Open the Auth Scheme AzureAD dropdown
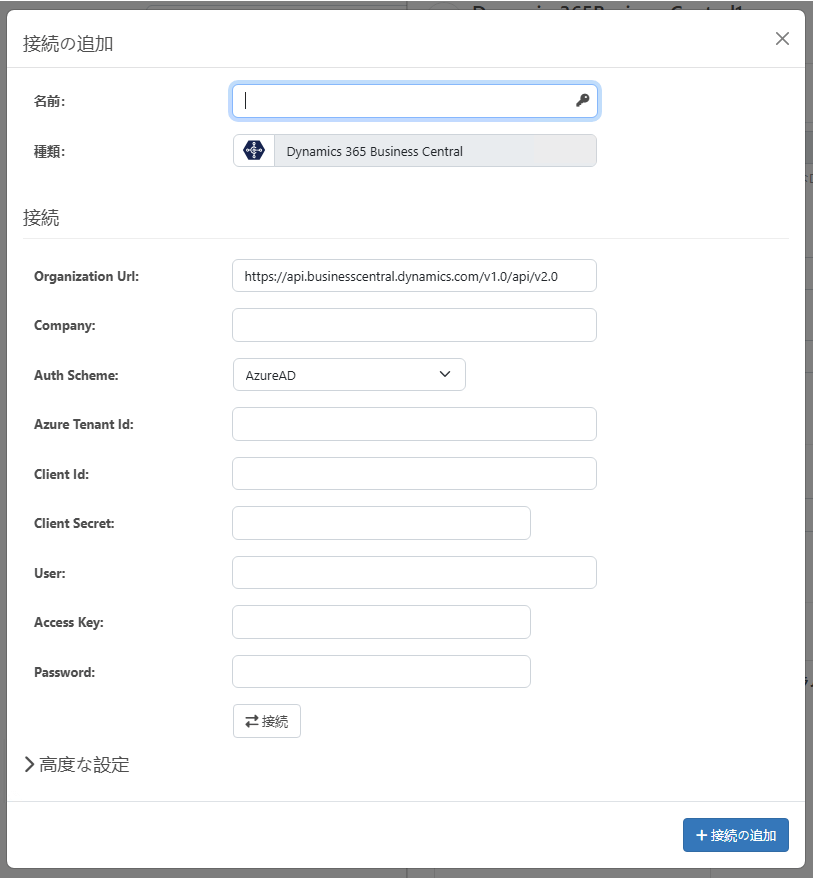The height and width of the screenshot is (878, 813). pos(349,375)
